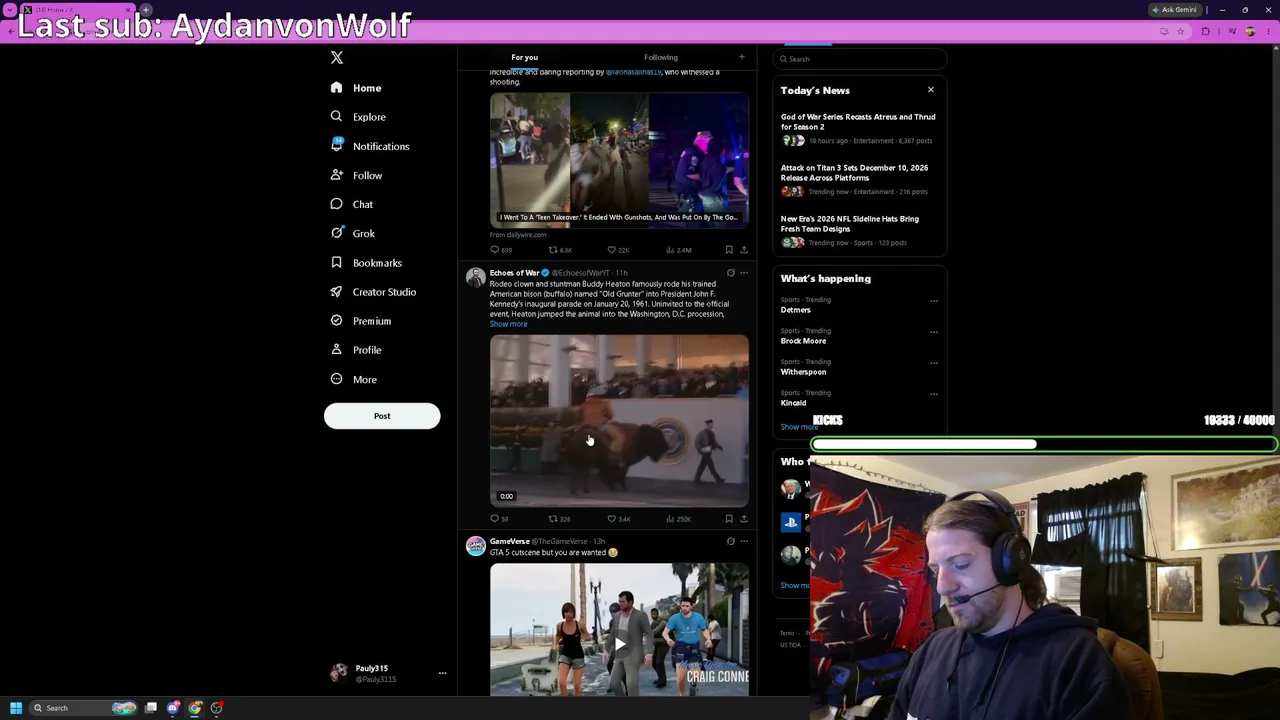The height and width of the screenshot is (720, 1280).
Task: Open more options for Kincaid trend
Action: (x=934, y=394)
